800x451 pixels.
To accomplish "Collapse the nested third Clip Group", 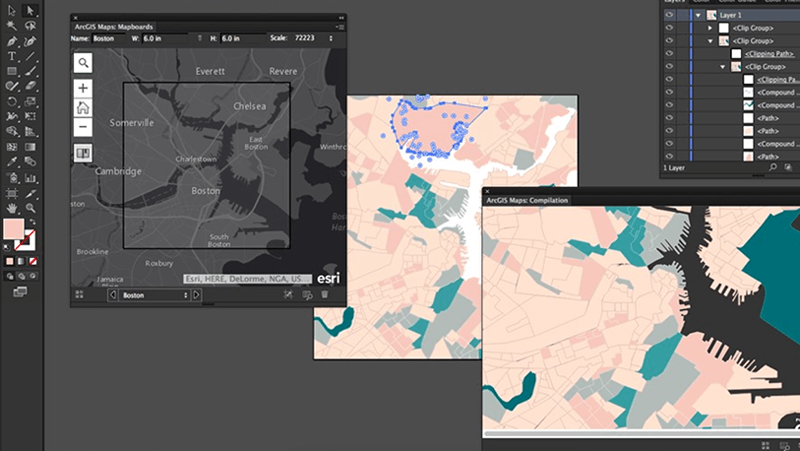I will click(722, 67).
